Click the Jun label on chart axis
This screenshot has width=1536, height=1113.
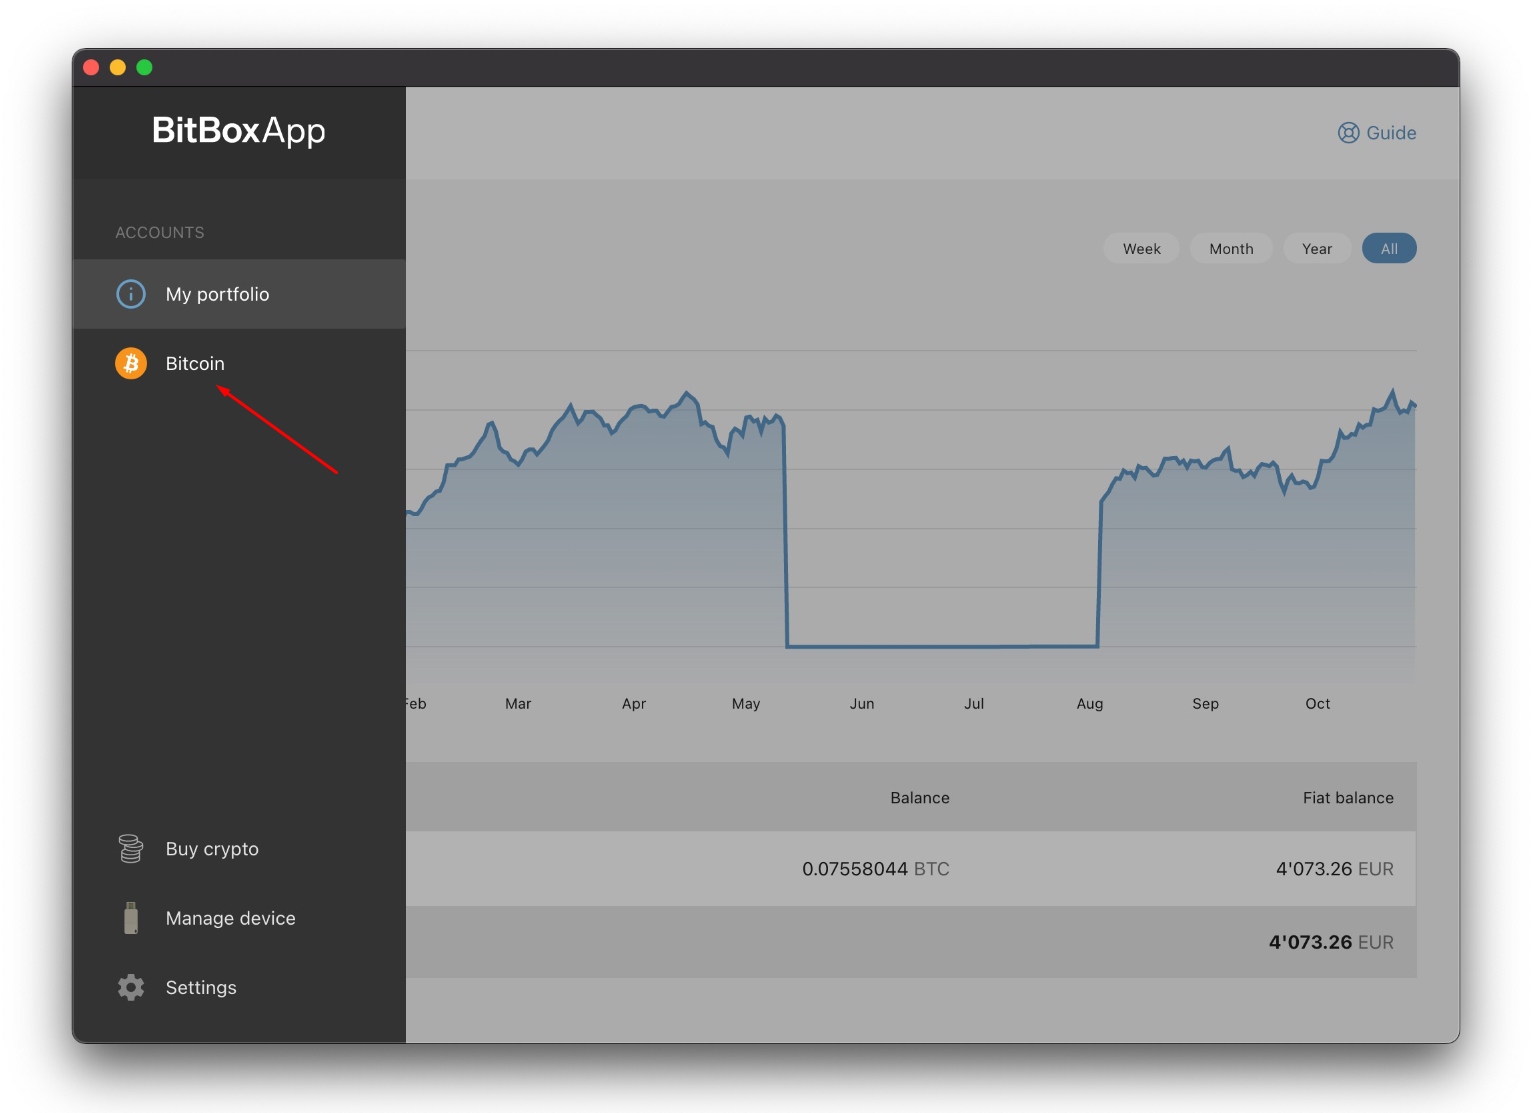(862, 704)
